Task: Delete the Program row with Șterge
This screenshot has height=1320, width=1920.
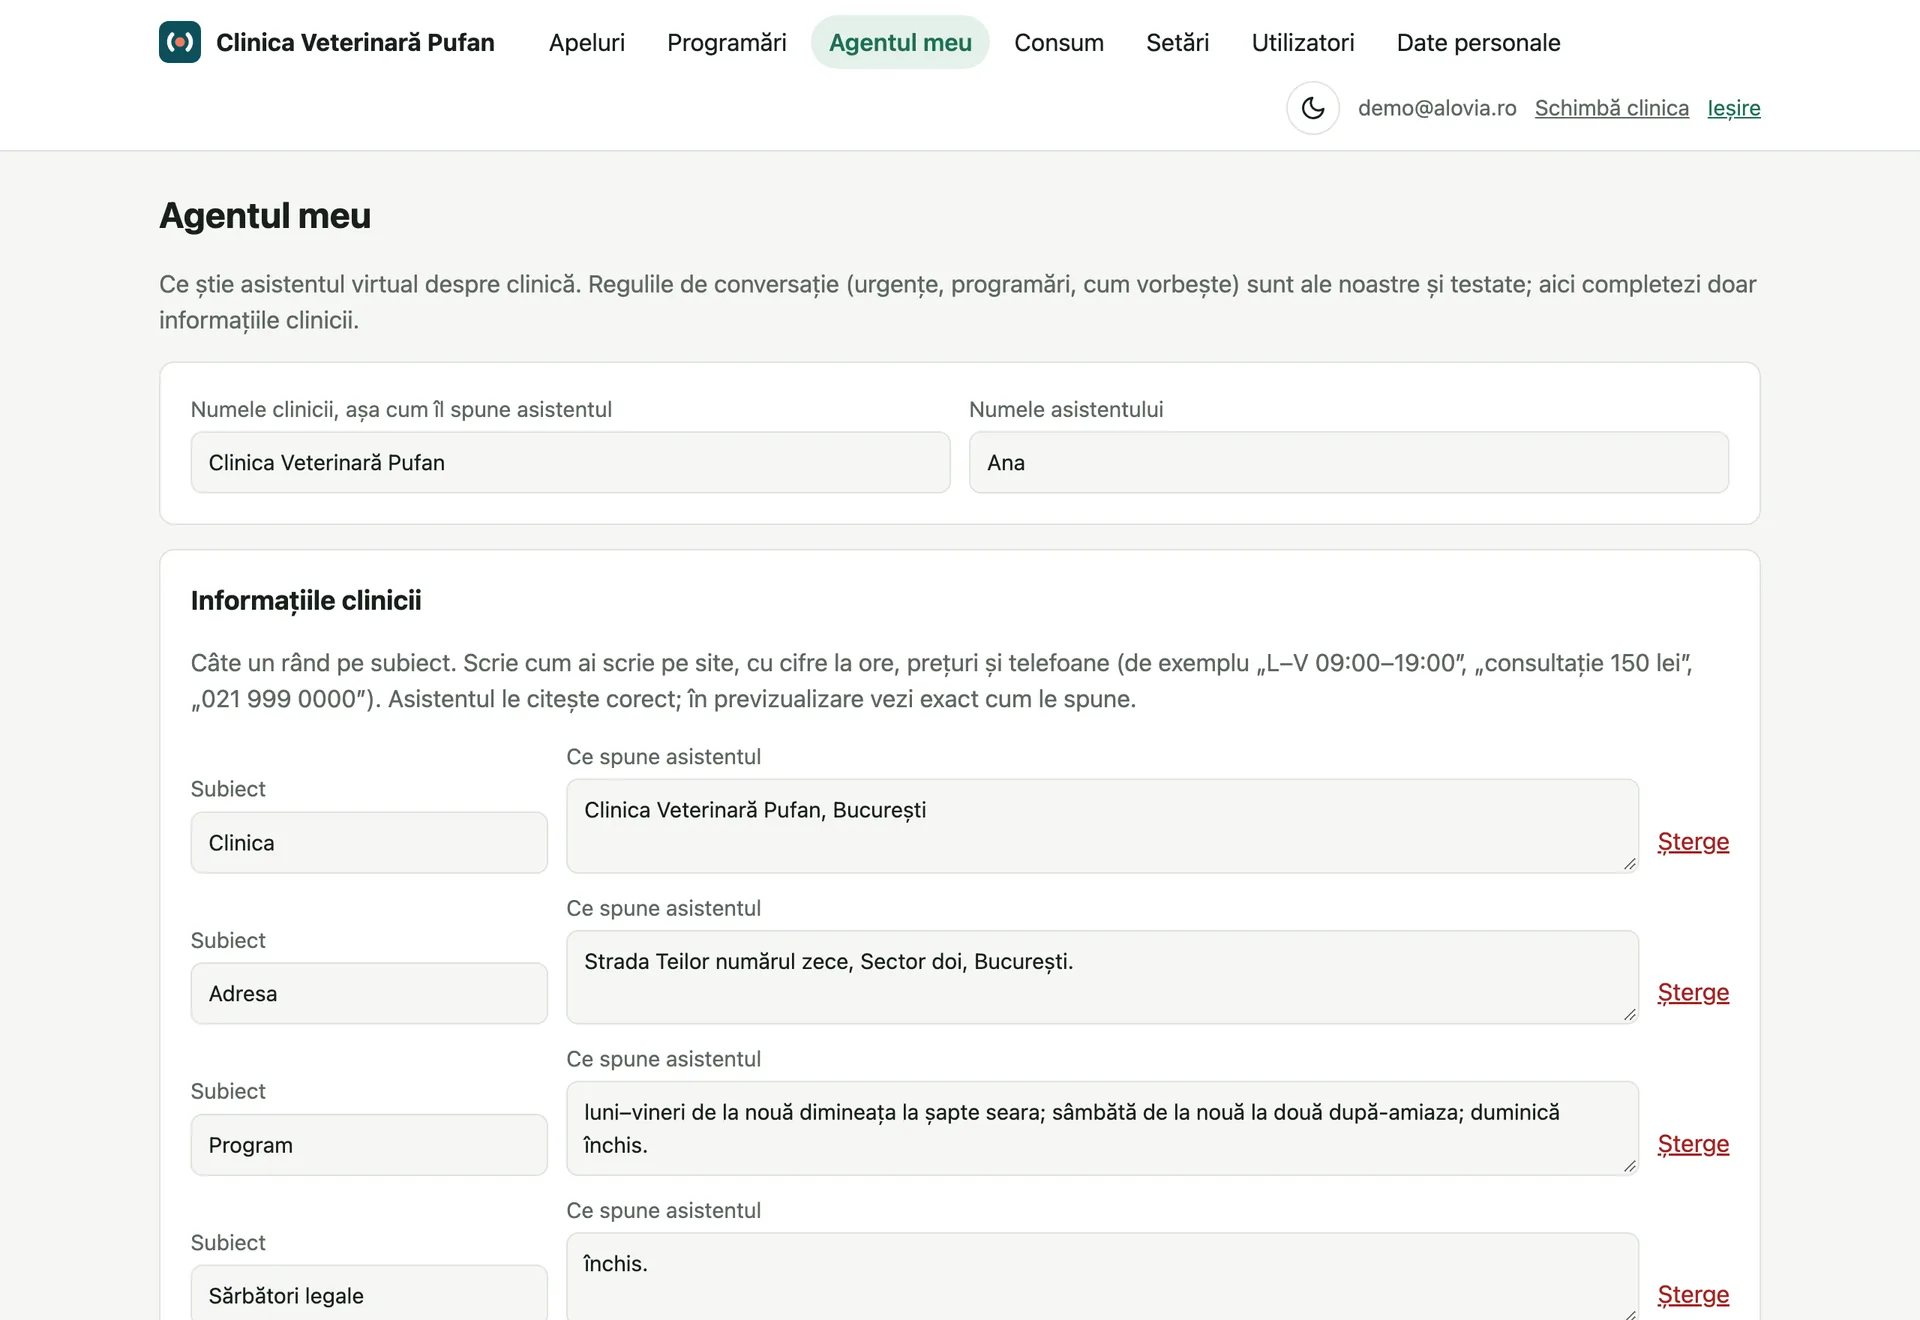Action: [x=1693, y=1144]
